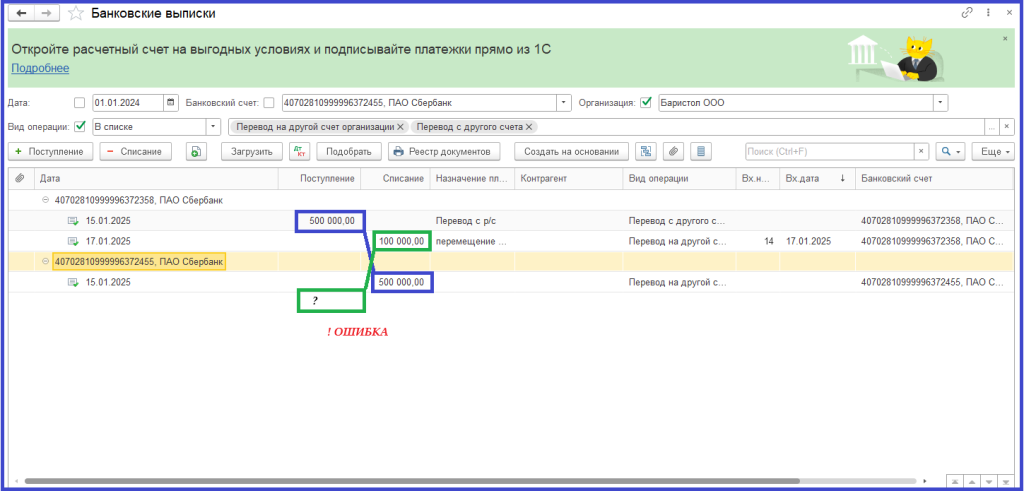Click the Дт/Кт postings icon
This screenshot has width=1024, height=491.
[299, 152]
